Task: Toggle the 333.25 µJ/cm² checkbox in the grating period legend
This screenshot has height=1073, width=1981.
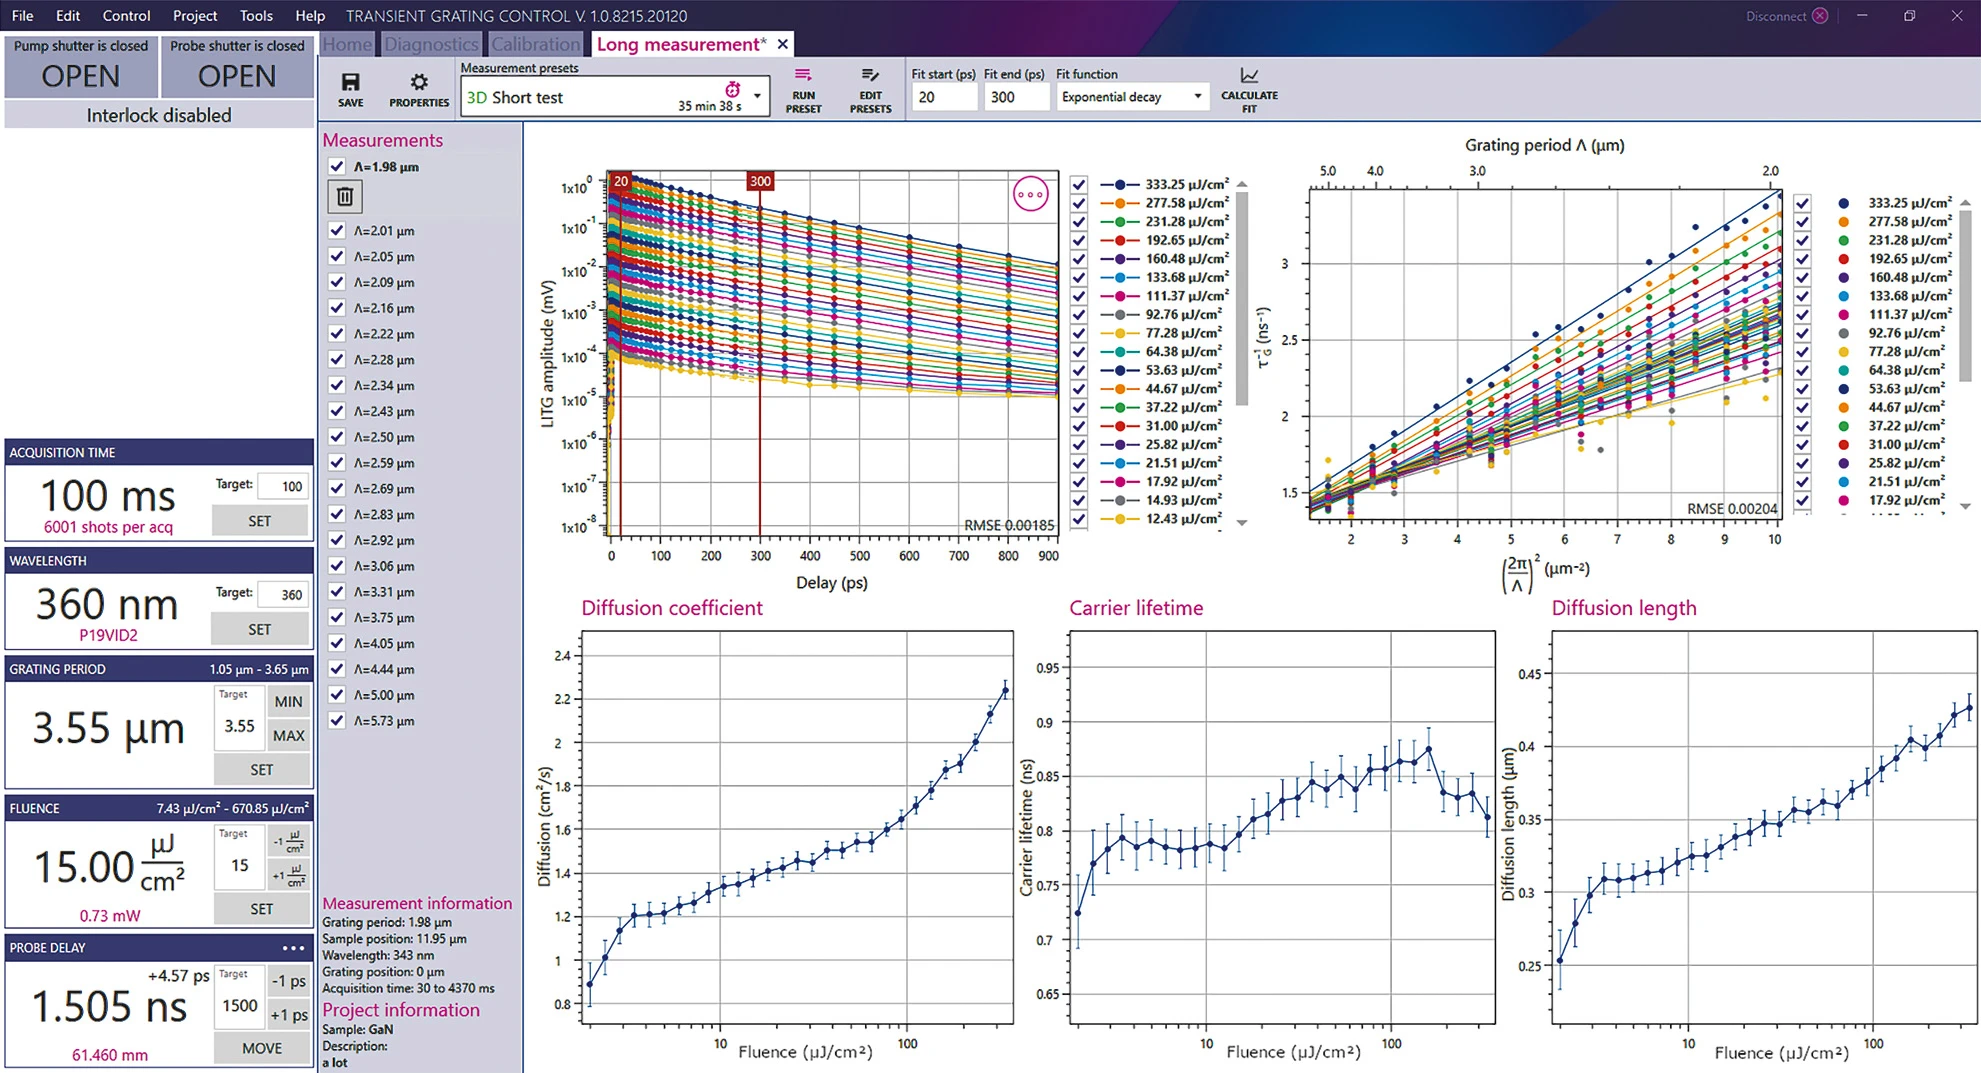Action: (1802, 203)
